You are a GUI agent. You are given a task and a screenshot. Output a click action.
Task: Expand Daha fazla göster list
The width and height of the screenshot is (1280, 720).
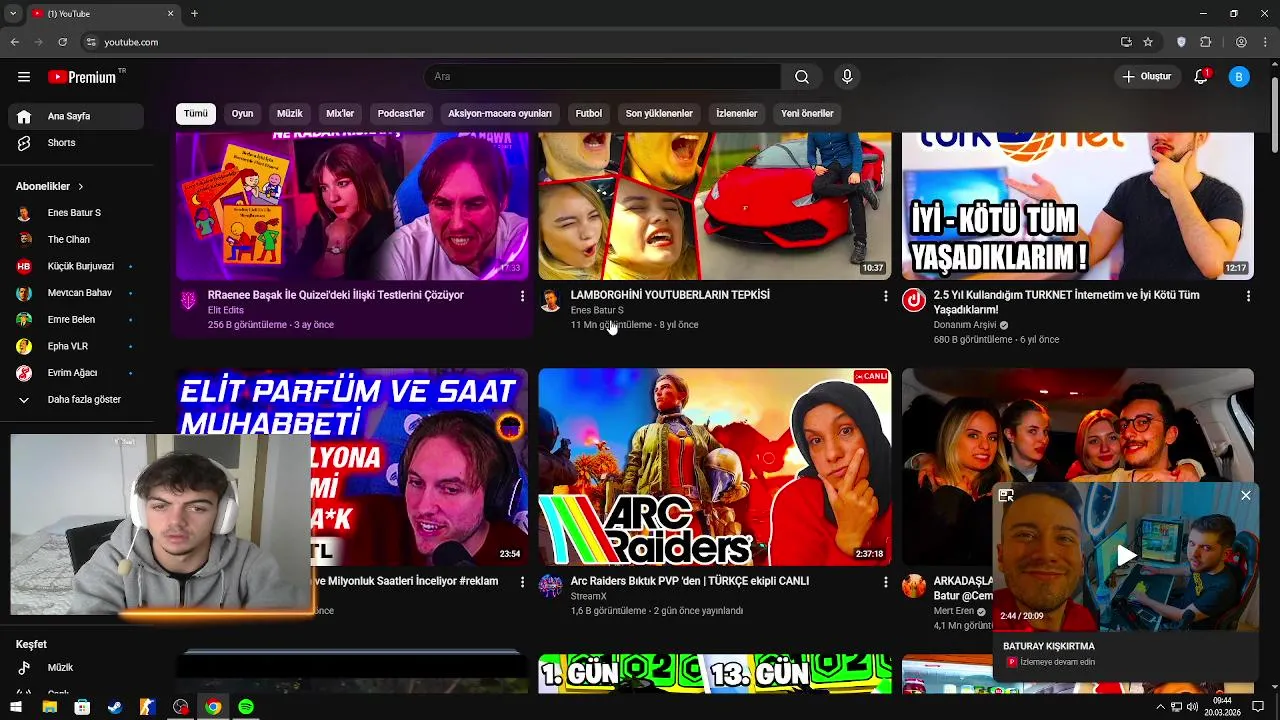coord(76,400)
